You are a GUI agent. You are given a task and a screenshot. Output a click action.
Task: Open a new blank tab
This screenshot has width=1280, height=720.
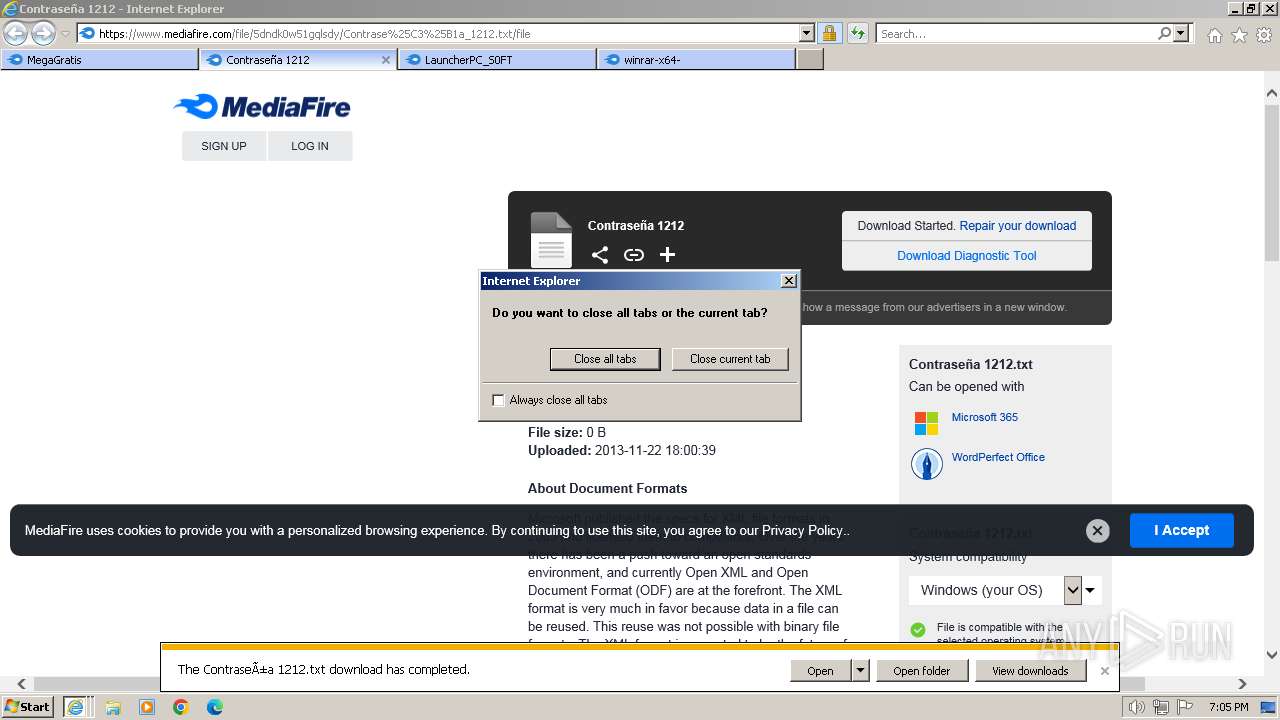pos(810,60)
